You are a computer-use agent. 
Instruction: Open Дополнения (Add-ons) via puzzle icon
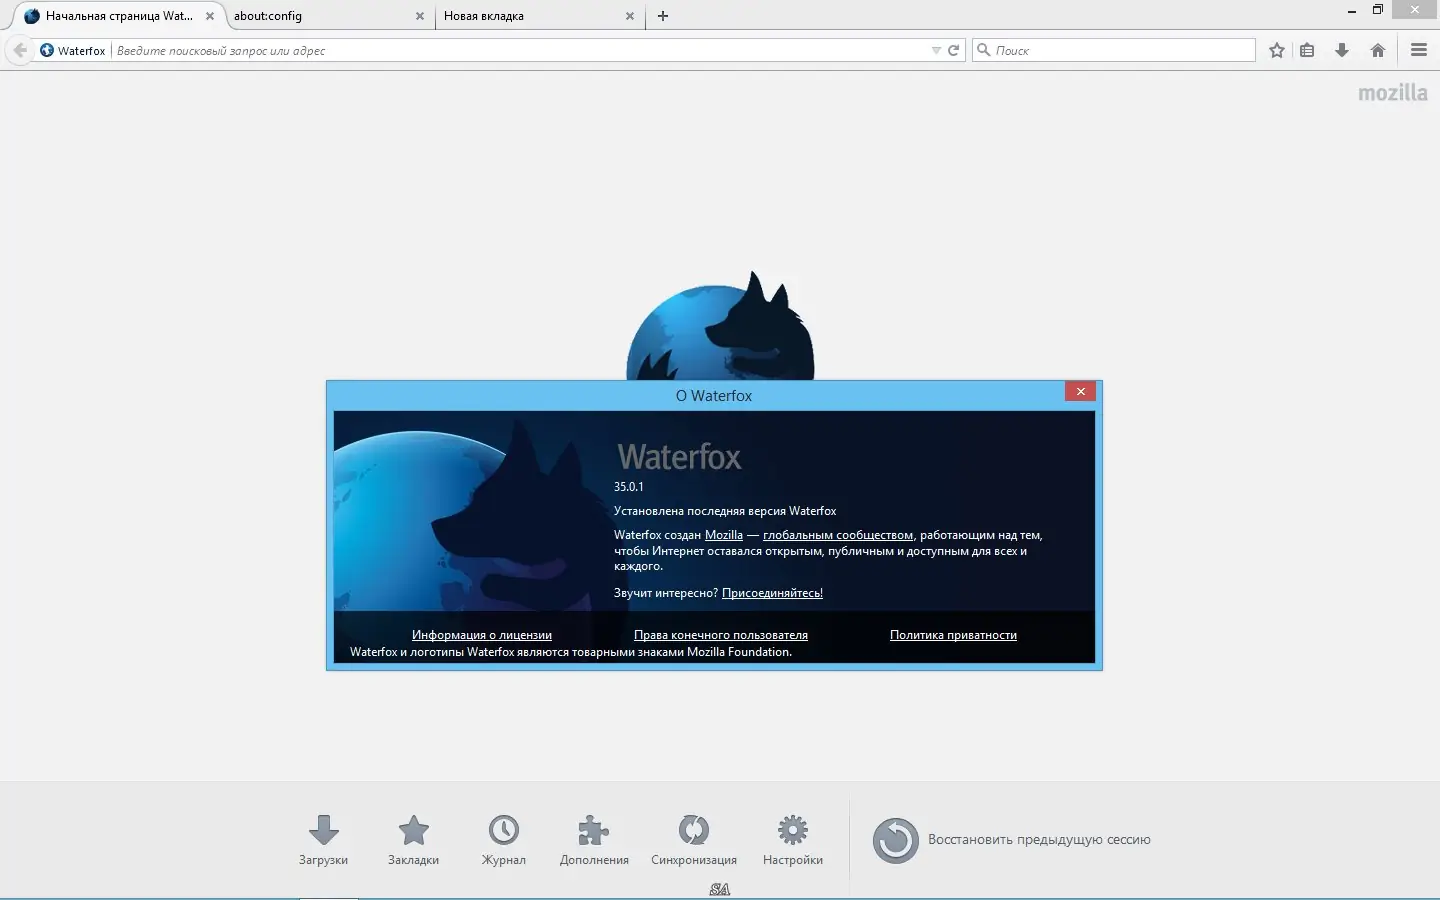593,831
